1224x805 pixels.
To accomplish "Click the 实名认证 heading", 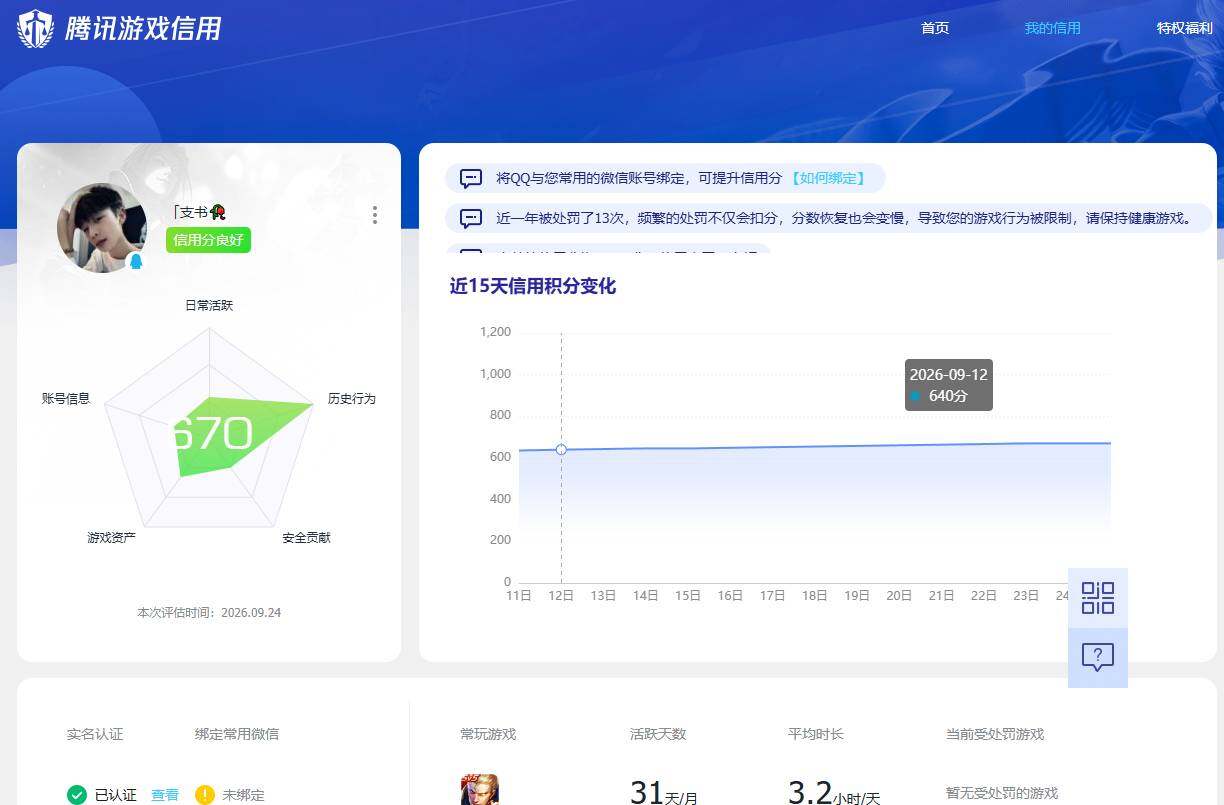I will pos(95,734).
